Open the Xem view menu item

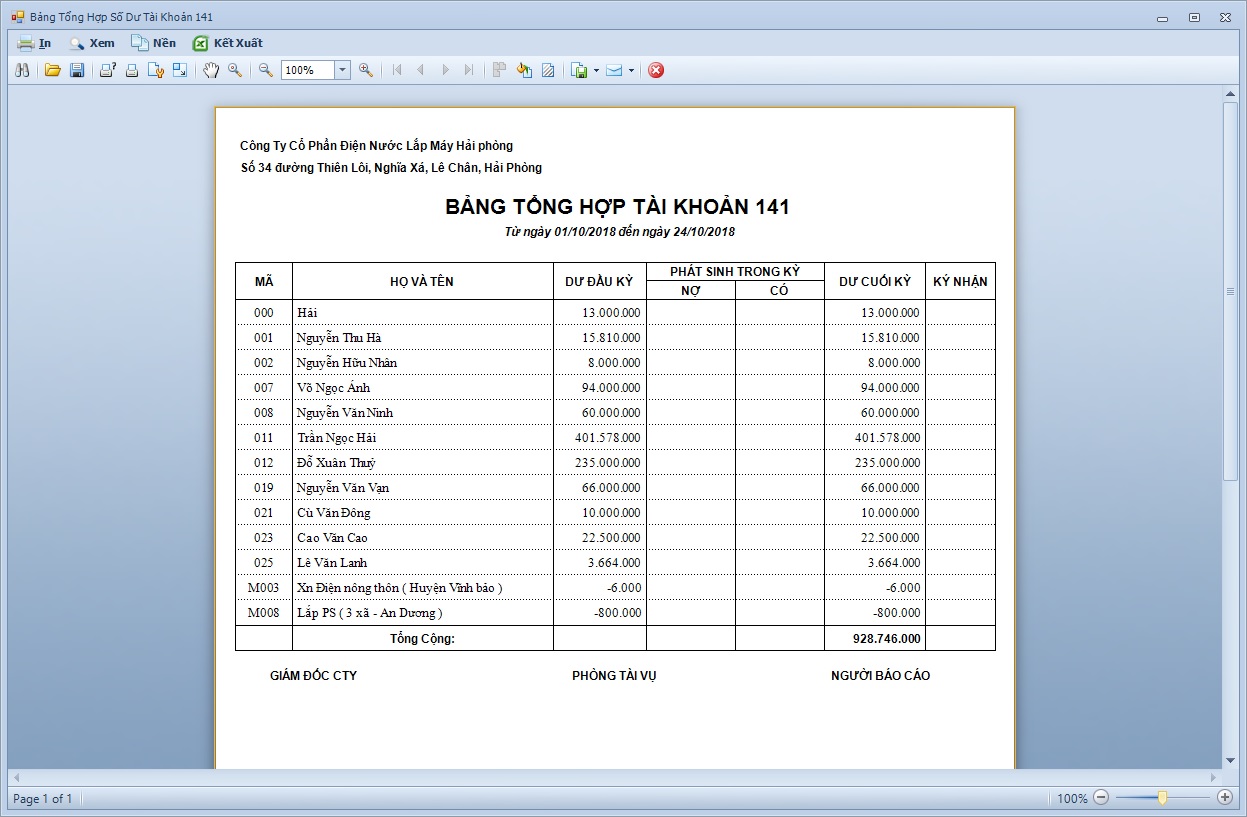click(x=92, y=43)
